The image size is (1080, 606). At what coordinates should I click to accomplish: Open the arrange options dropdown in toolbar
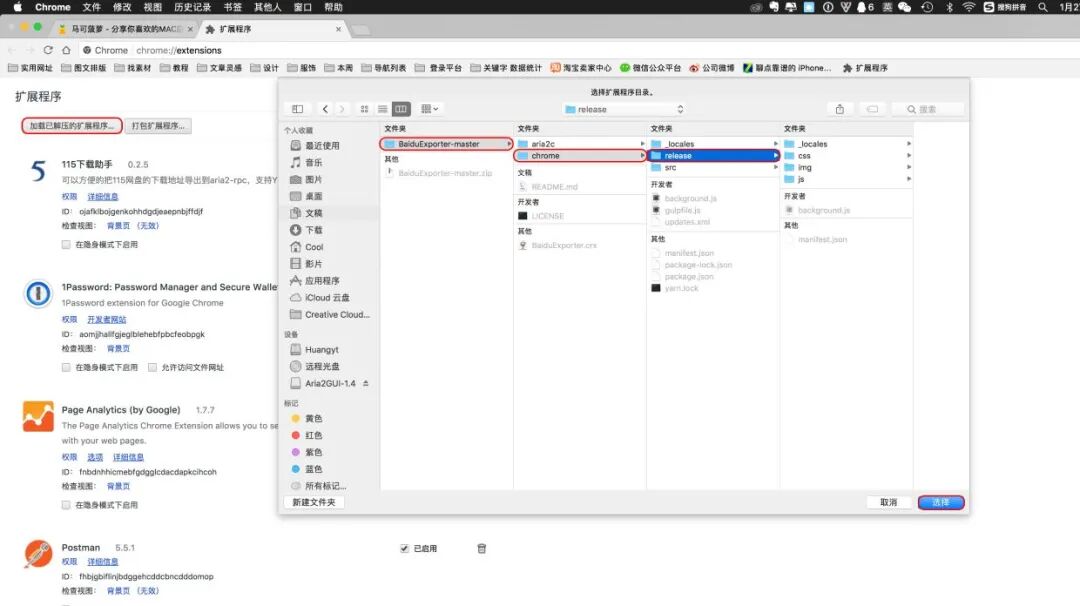[428, 109]
